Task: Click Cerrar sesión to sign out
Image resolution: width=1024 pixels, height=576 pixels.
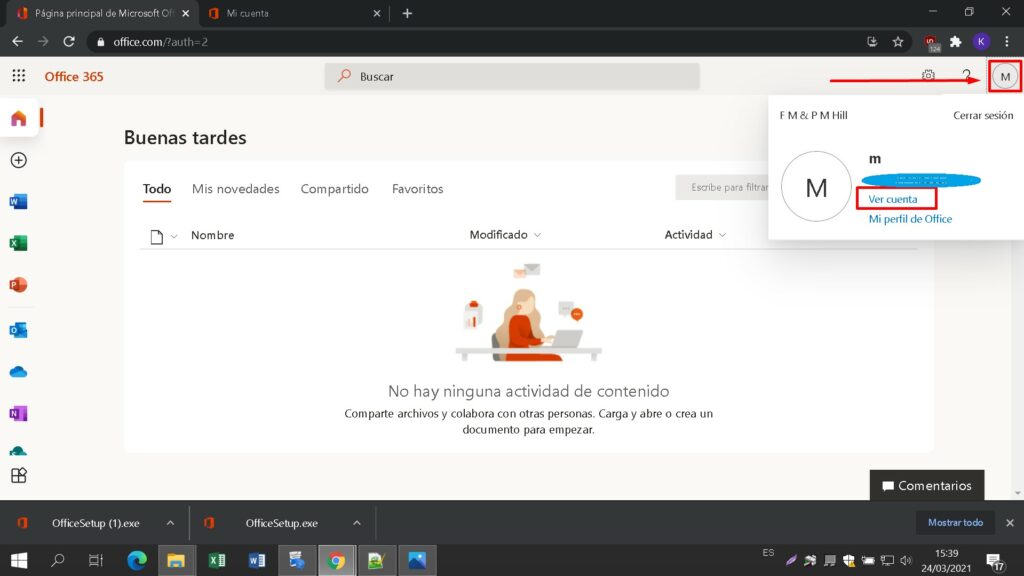Action: (983, 115)
